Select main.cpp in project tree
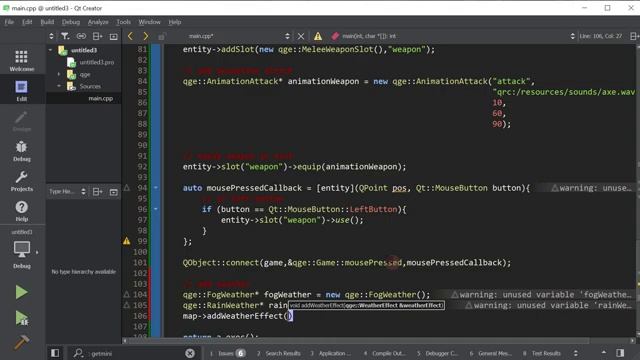The height and width of the screenshot is (360, 640). click(x=100, y=98)
